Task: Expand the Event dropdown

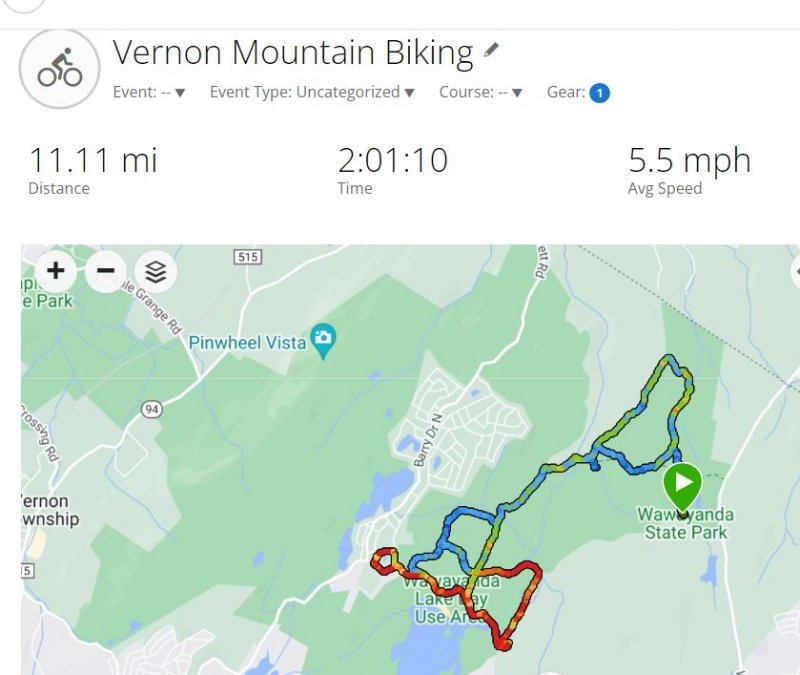Action: tap(149, 92)
